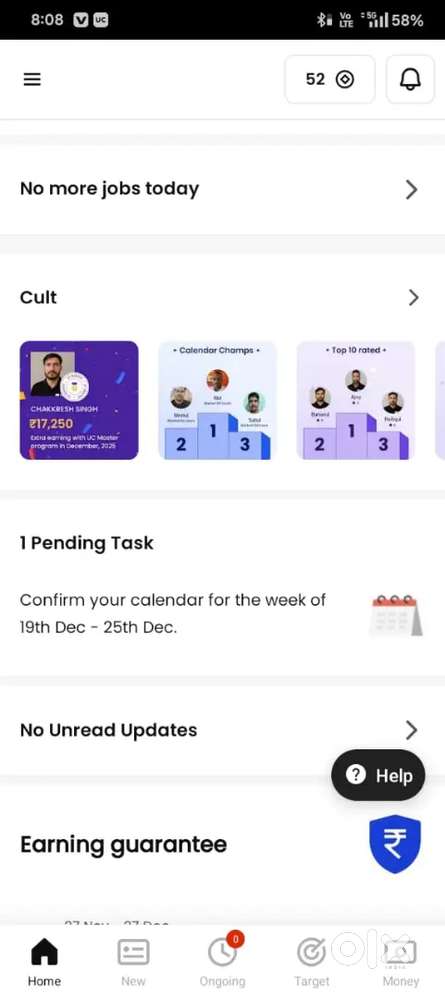Image resolution: width=445 pixels, height=999 pixels.
Task: Open the Money tab icon
Action: pos(401,953)
